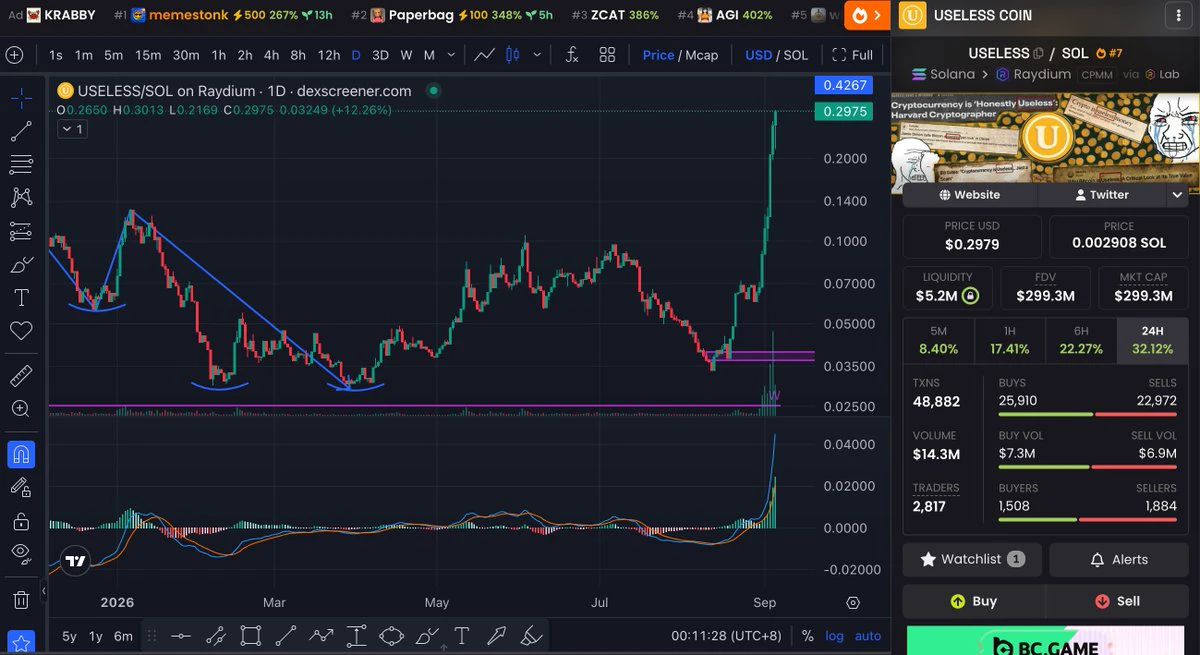Toggle percent scale on price axis
The image size is (1200, 655).
click(808, 636)
